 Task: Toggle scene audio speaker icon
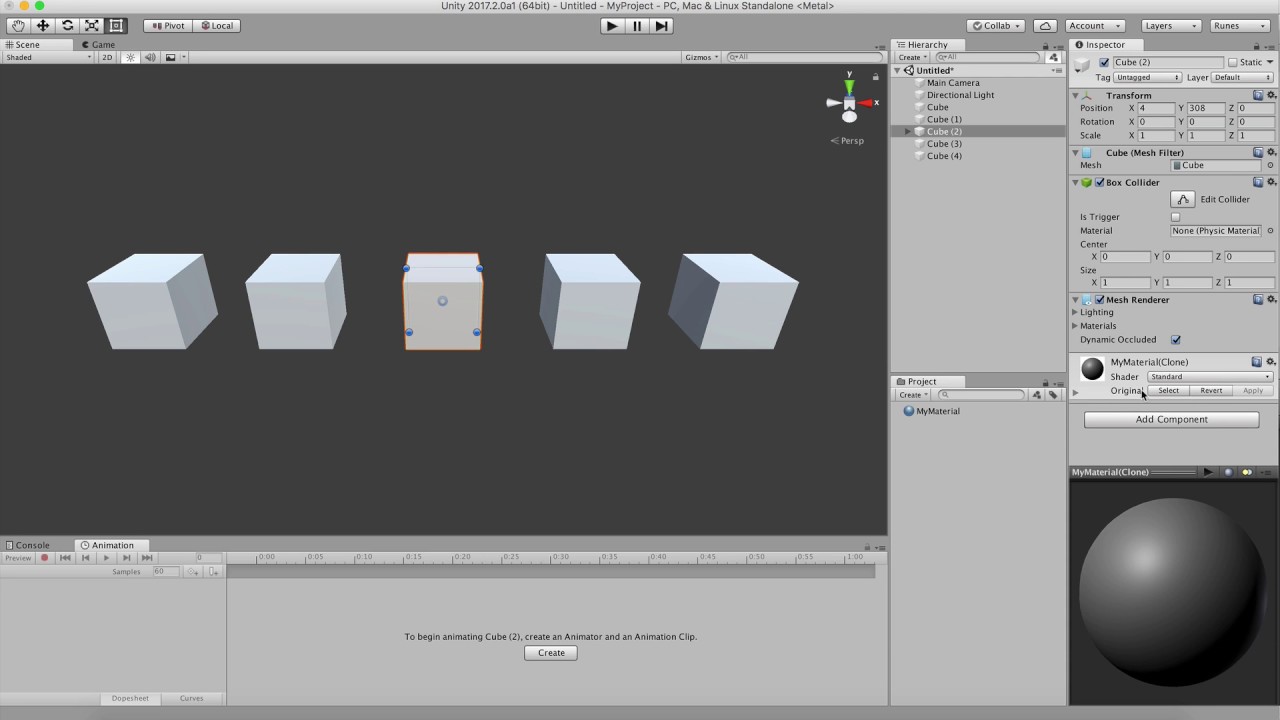[x=150, y=57]
